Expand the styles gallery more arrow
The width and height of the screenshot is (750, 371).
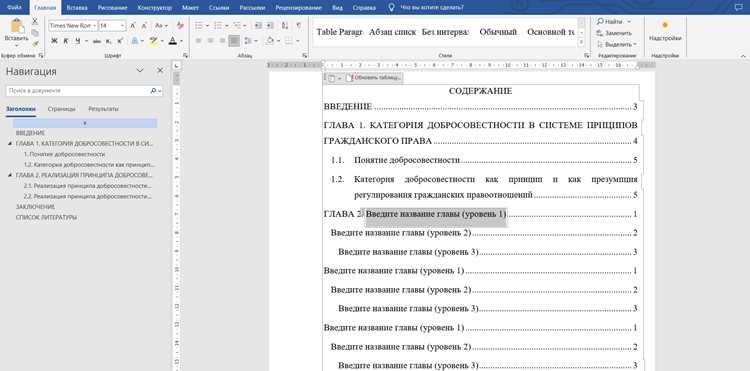pyautogui.click(x=581, y=43)
